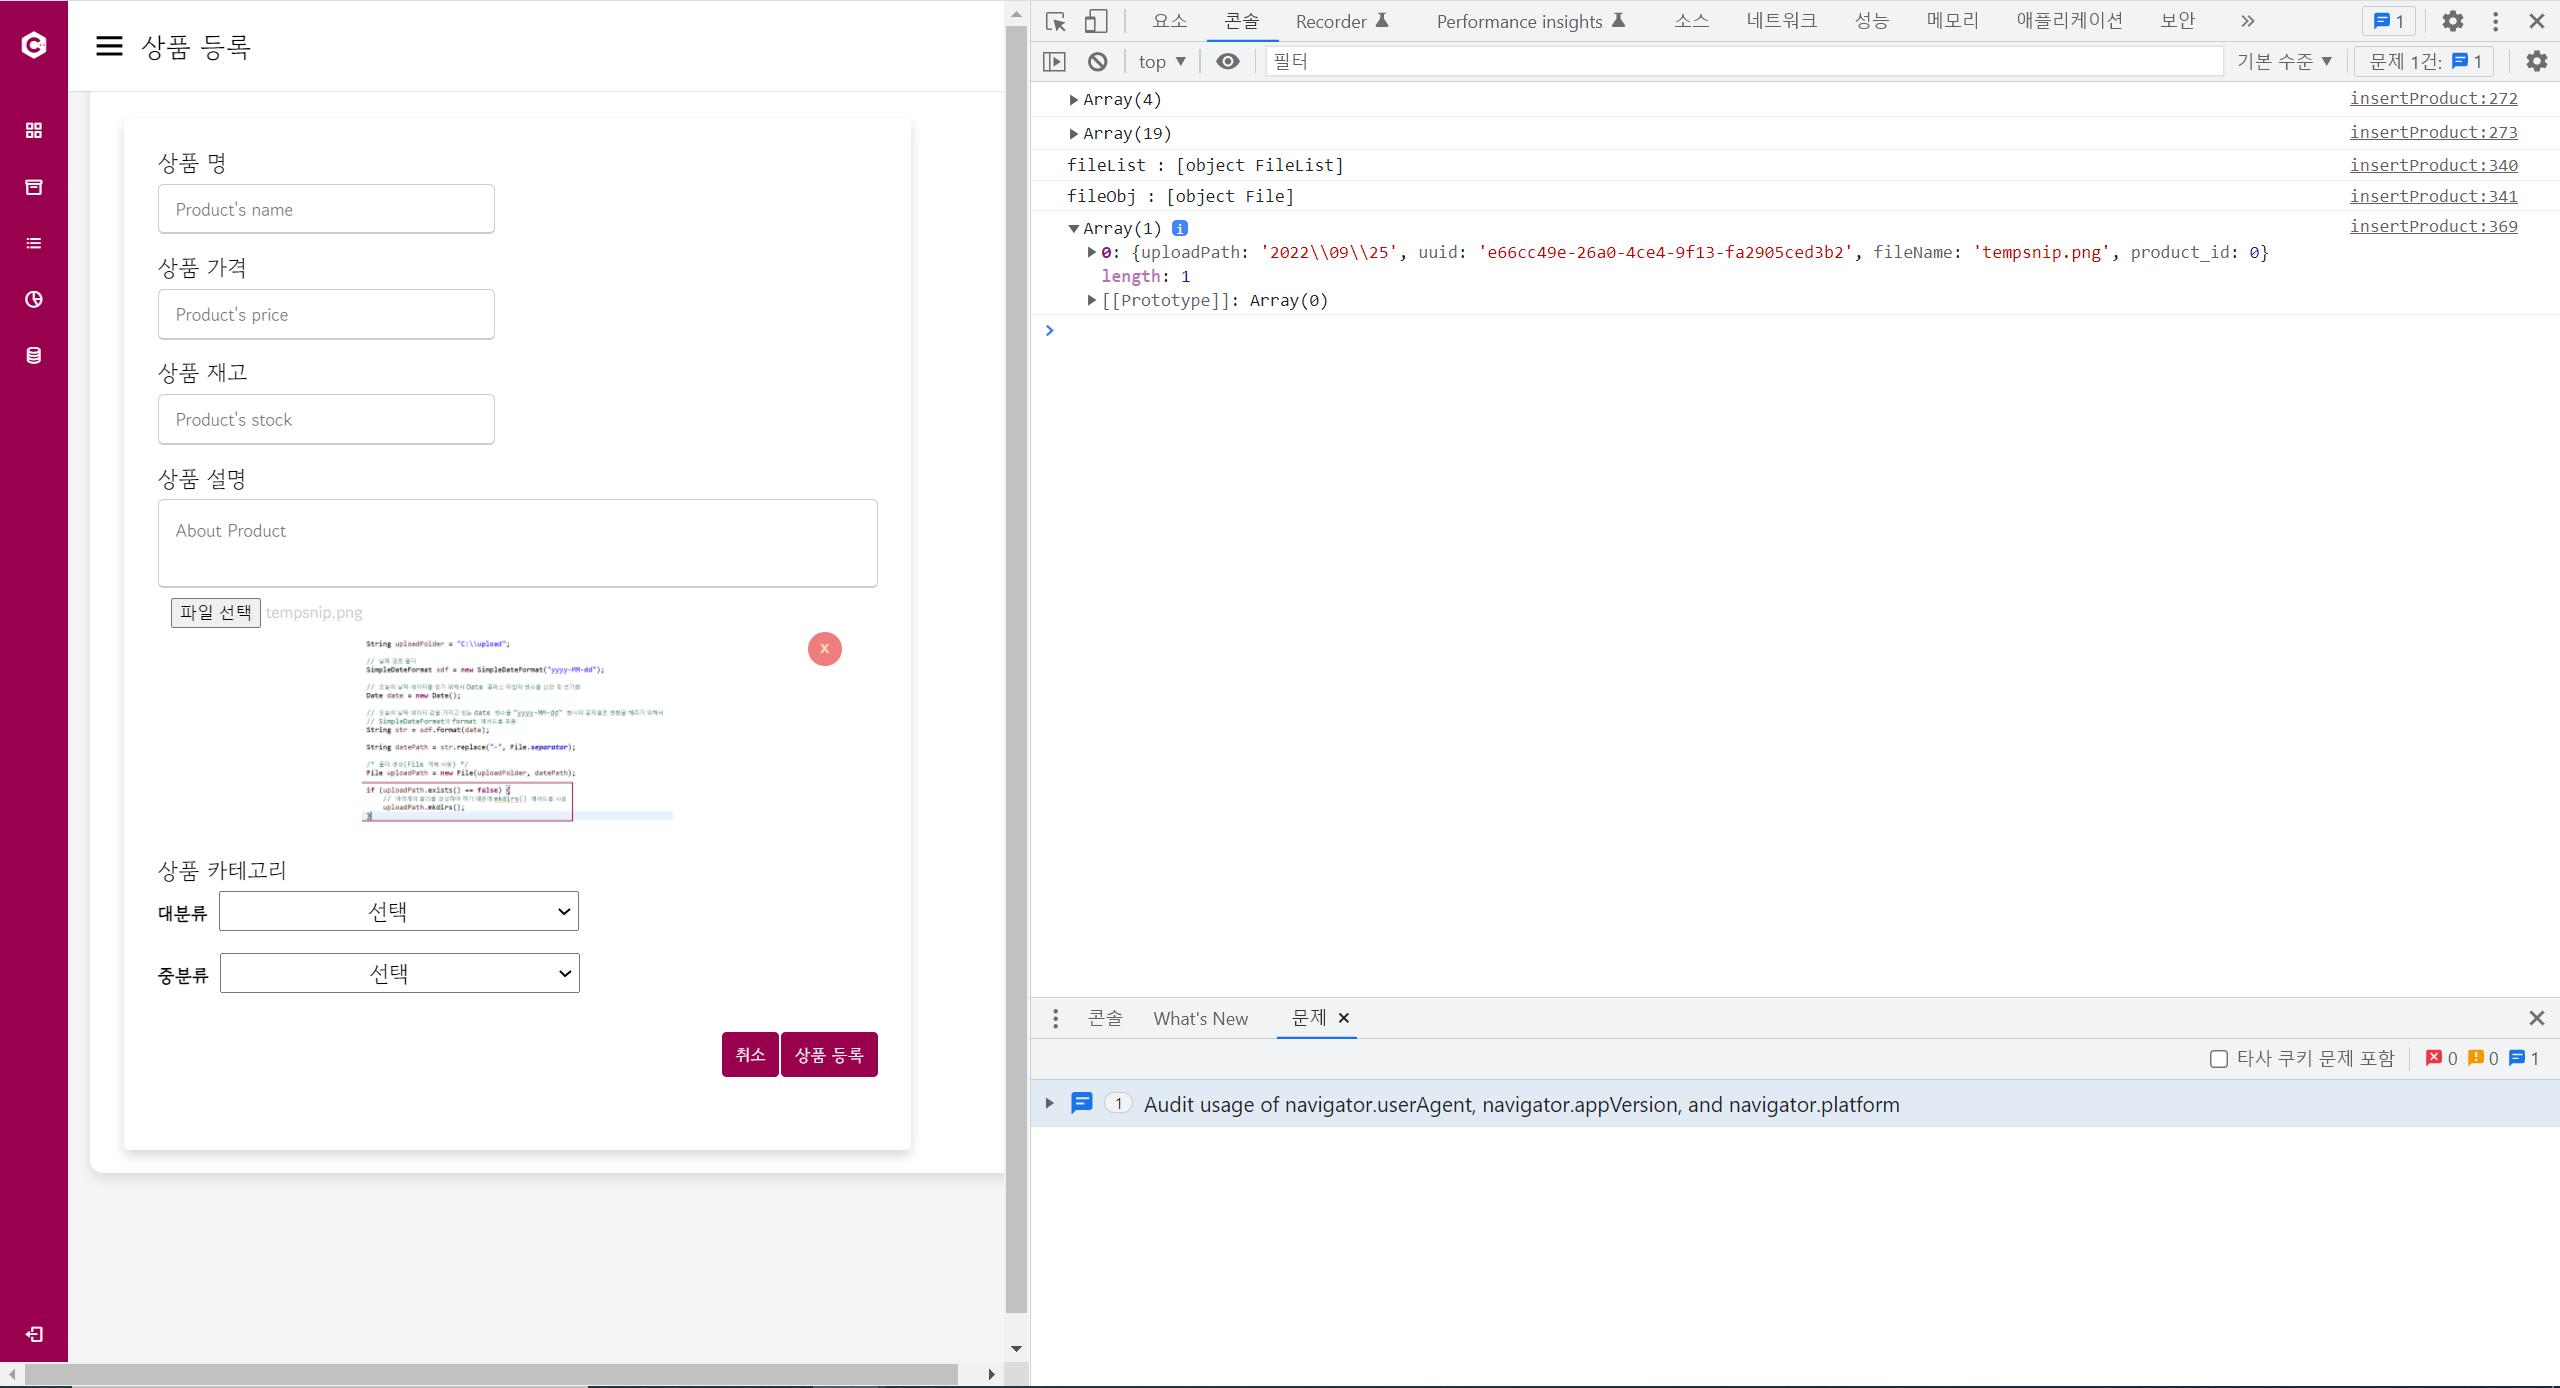
Task: Show console sidebar panel icon
Action: coord(1054,61)
